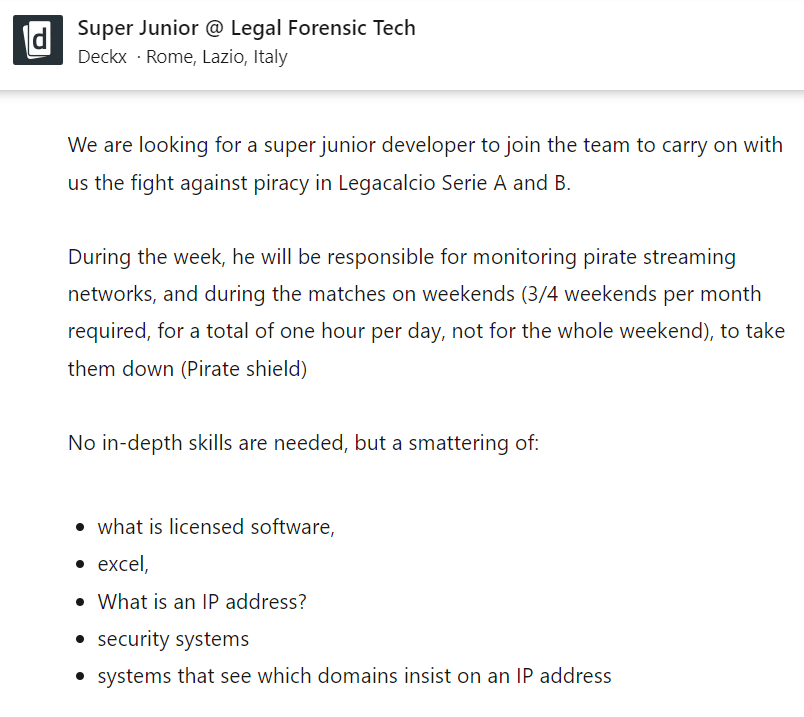Click the 'systems that see which domains' item
The image size is (804, 717).
354,675
